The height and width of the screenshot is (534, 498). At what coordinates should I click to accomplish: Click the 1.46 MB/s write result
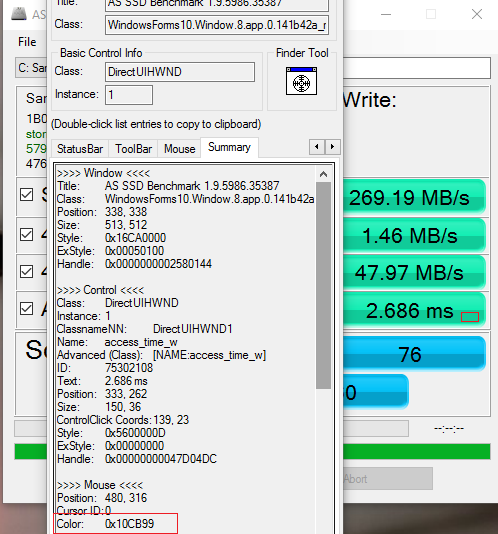414,235
